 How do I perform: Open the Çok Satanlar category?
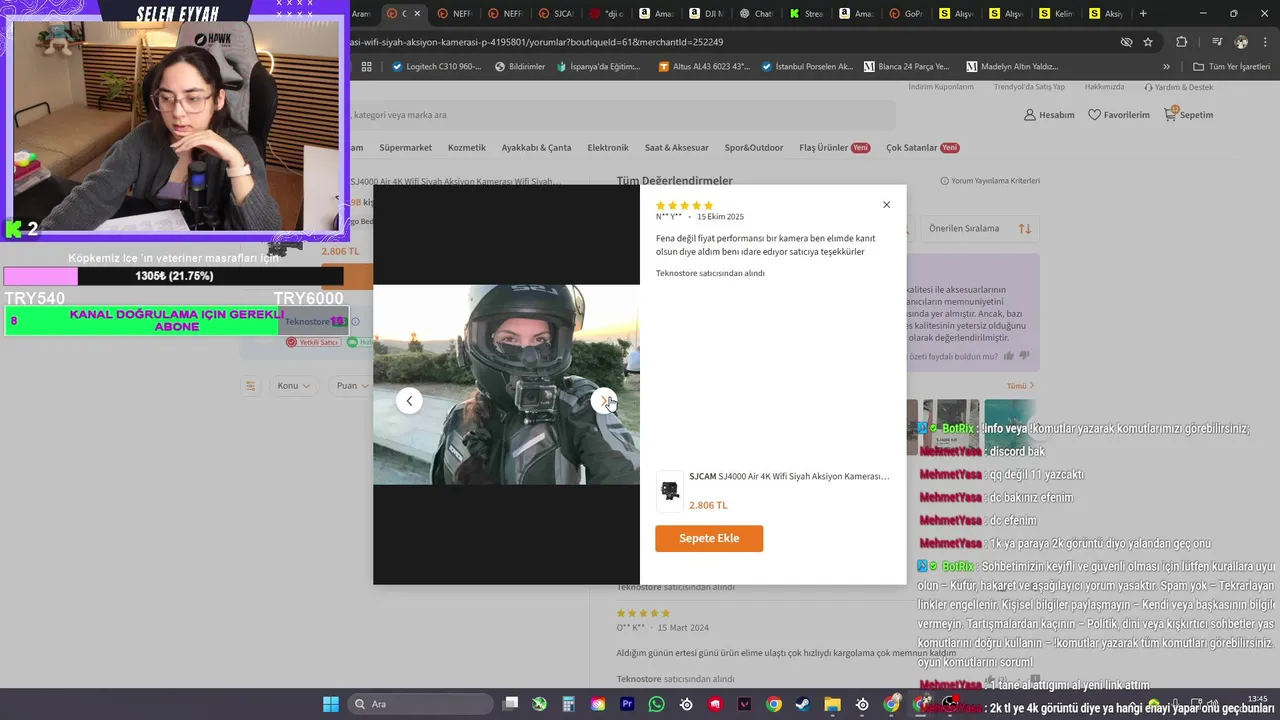click(922, 148)
